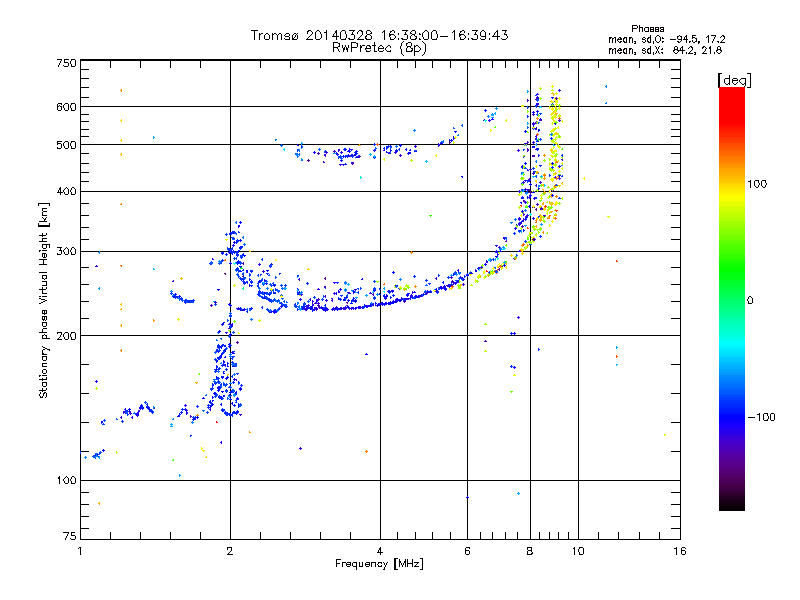This screenshot has height=600, width=800.
Task: Click the colorbar tick label '100'
Action: [757, 184]
